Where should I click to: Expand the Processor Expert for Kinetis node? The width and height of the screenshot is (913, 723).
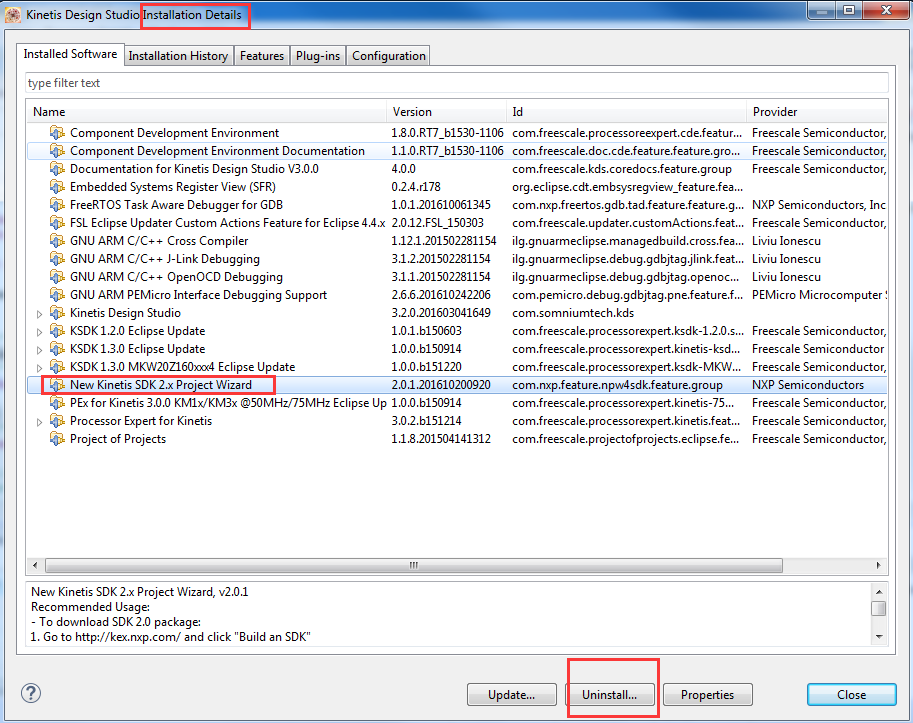click(39, 423)
